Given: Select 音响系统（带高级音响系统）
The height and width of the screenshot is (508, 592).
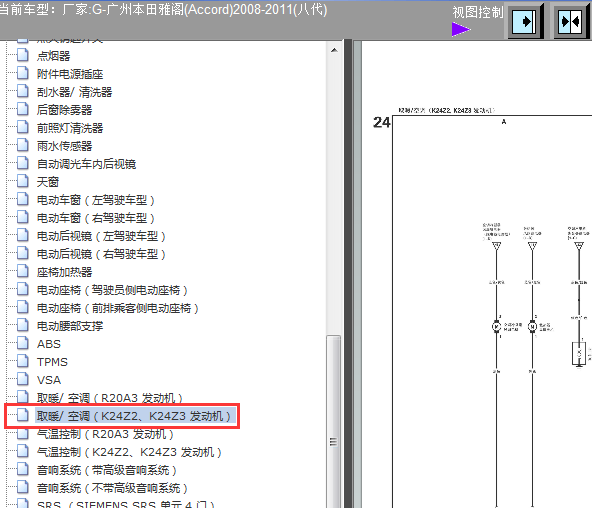Looking at the screenshot, I should coord(107,470).
